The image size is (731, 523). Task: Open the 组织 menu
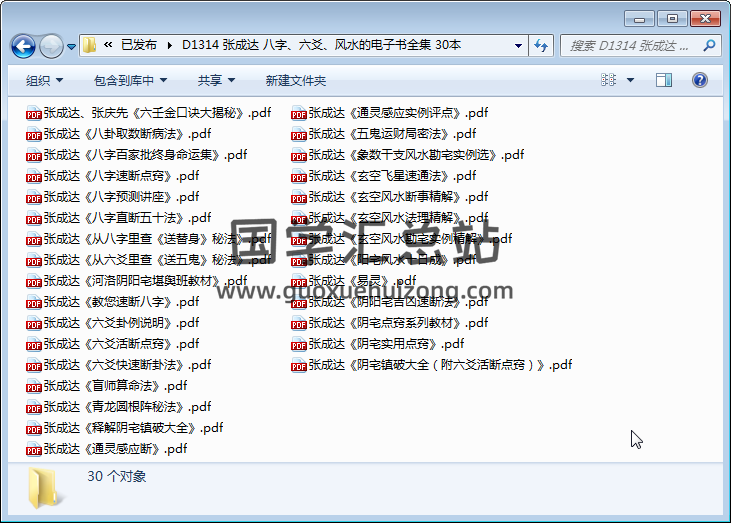click(44, 81)
